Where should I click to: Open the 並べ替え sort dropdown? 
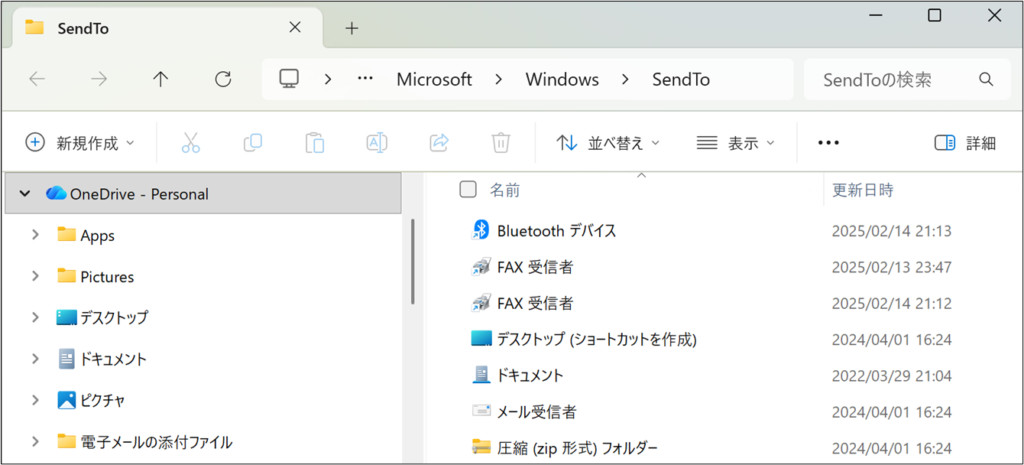click(608, 143)
